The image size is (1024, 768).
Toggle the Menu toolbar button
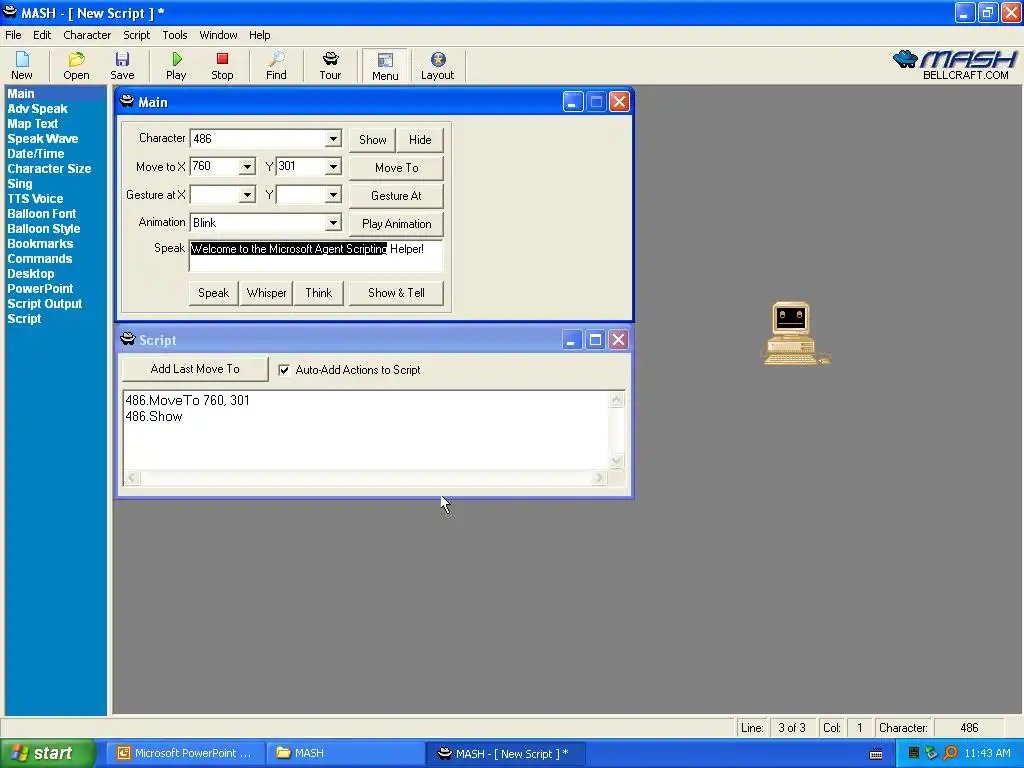click(385, 66)
